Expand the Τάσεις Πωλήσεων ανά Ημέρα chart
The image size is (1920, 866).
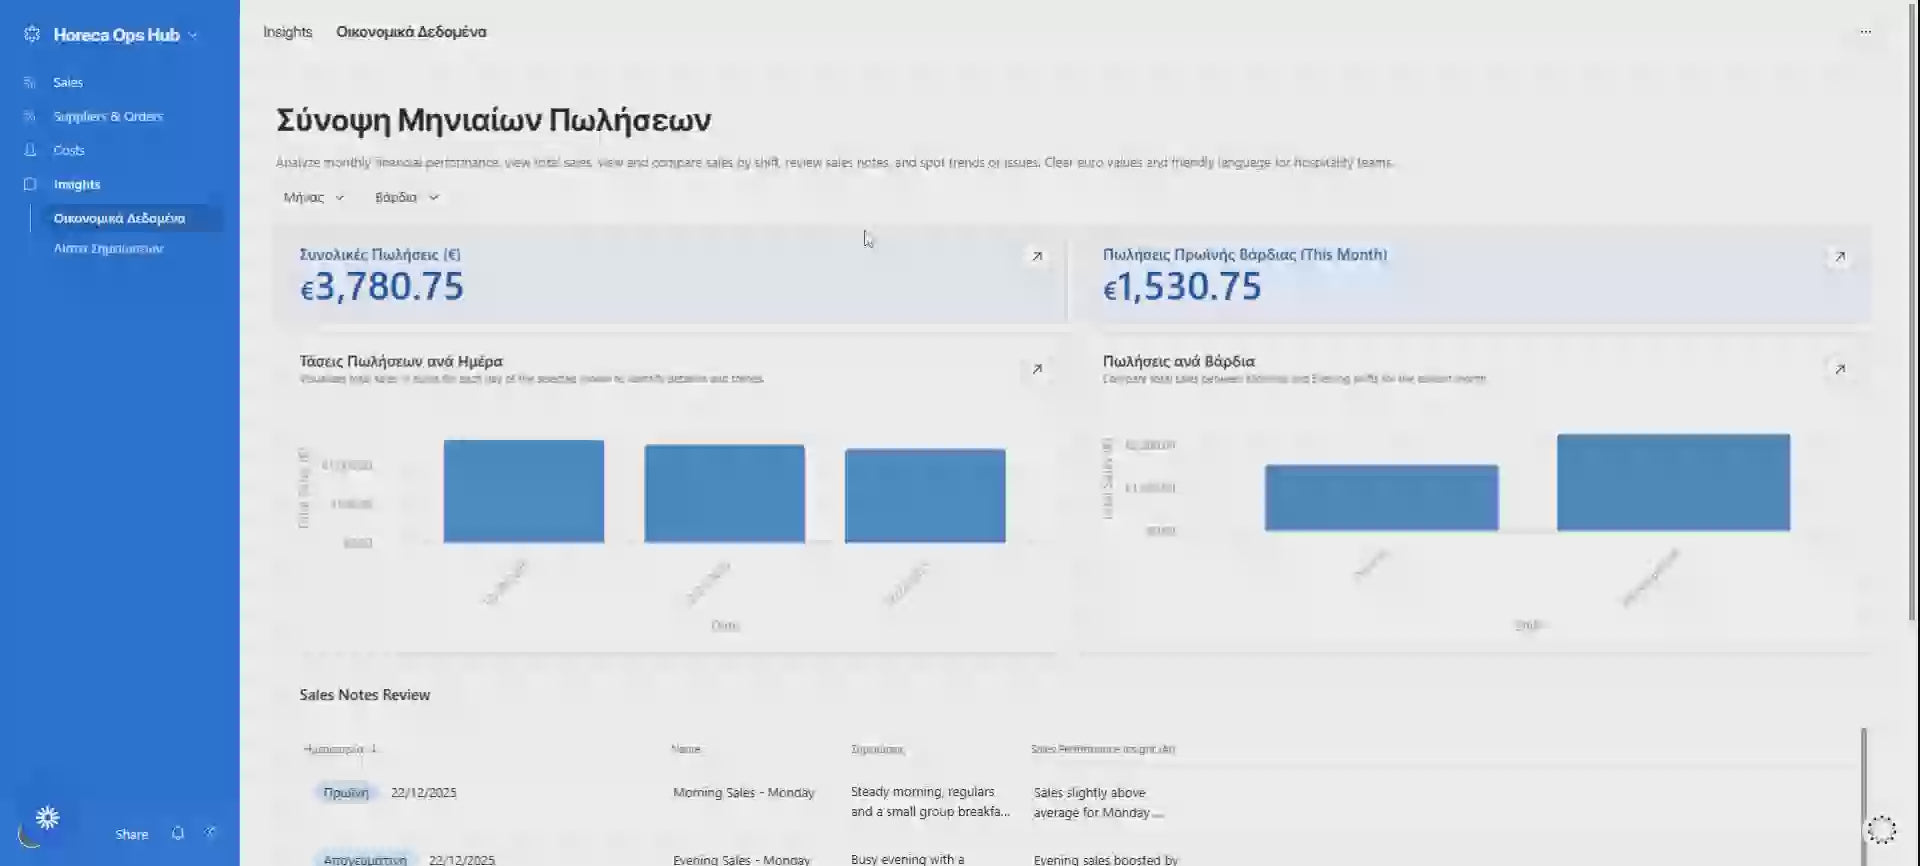pos(1037,369)
